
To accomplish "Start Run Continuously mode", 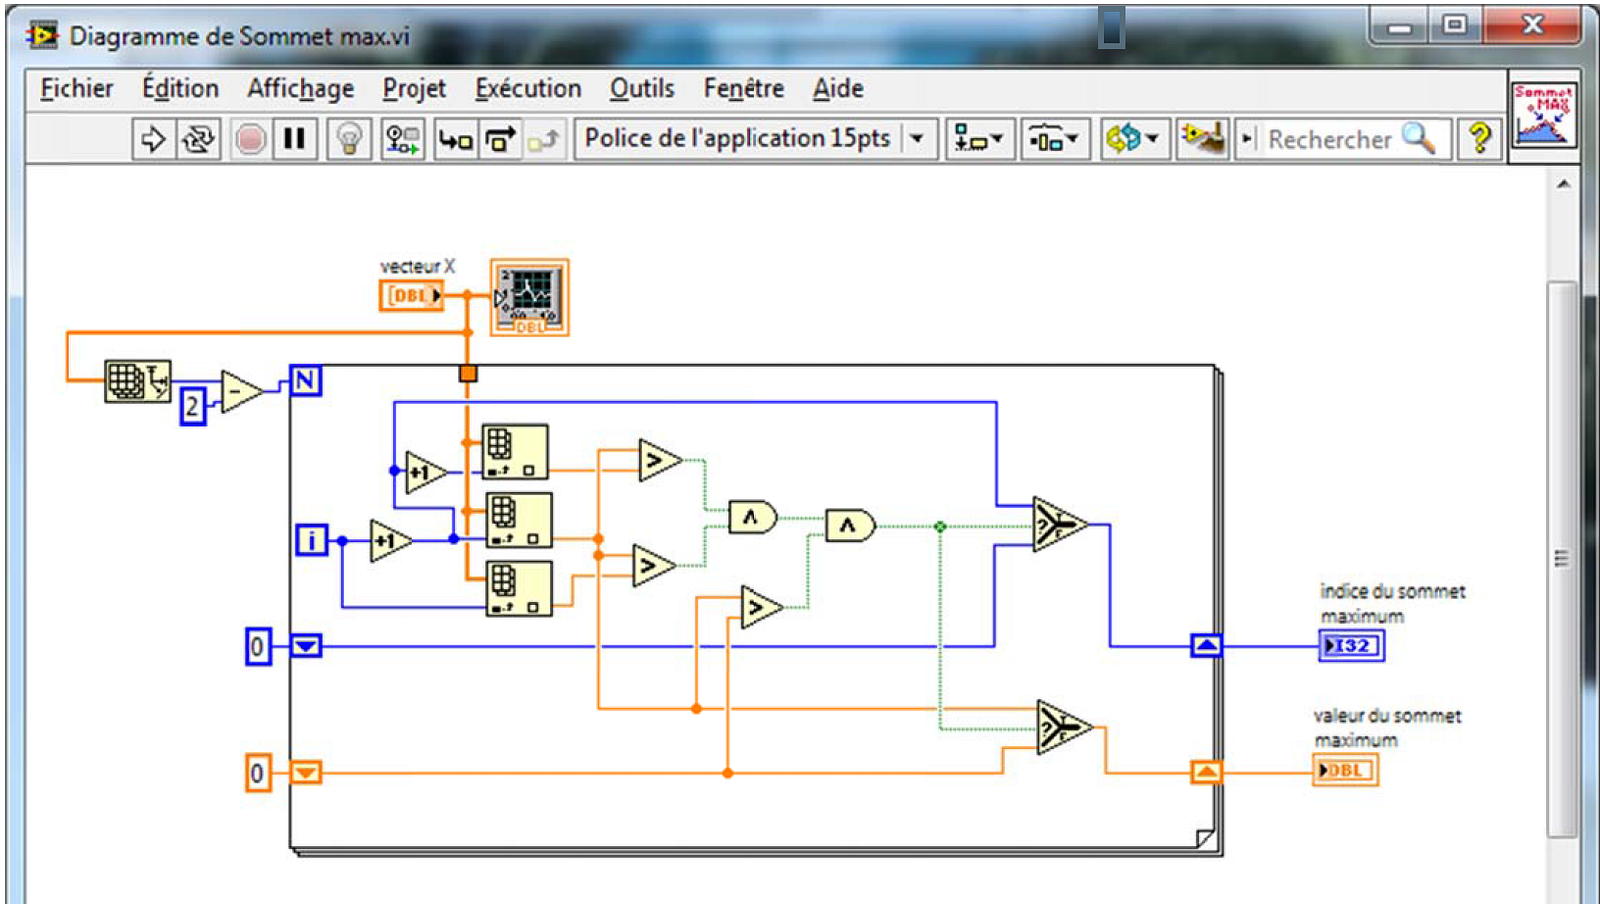I will pos(198,139).
